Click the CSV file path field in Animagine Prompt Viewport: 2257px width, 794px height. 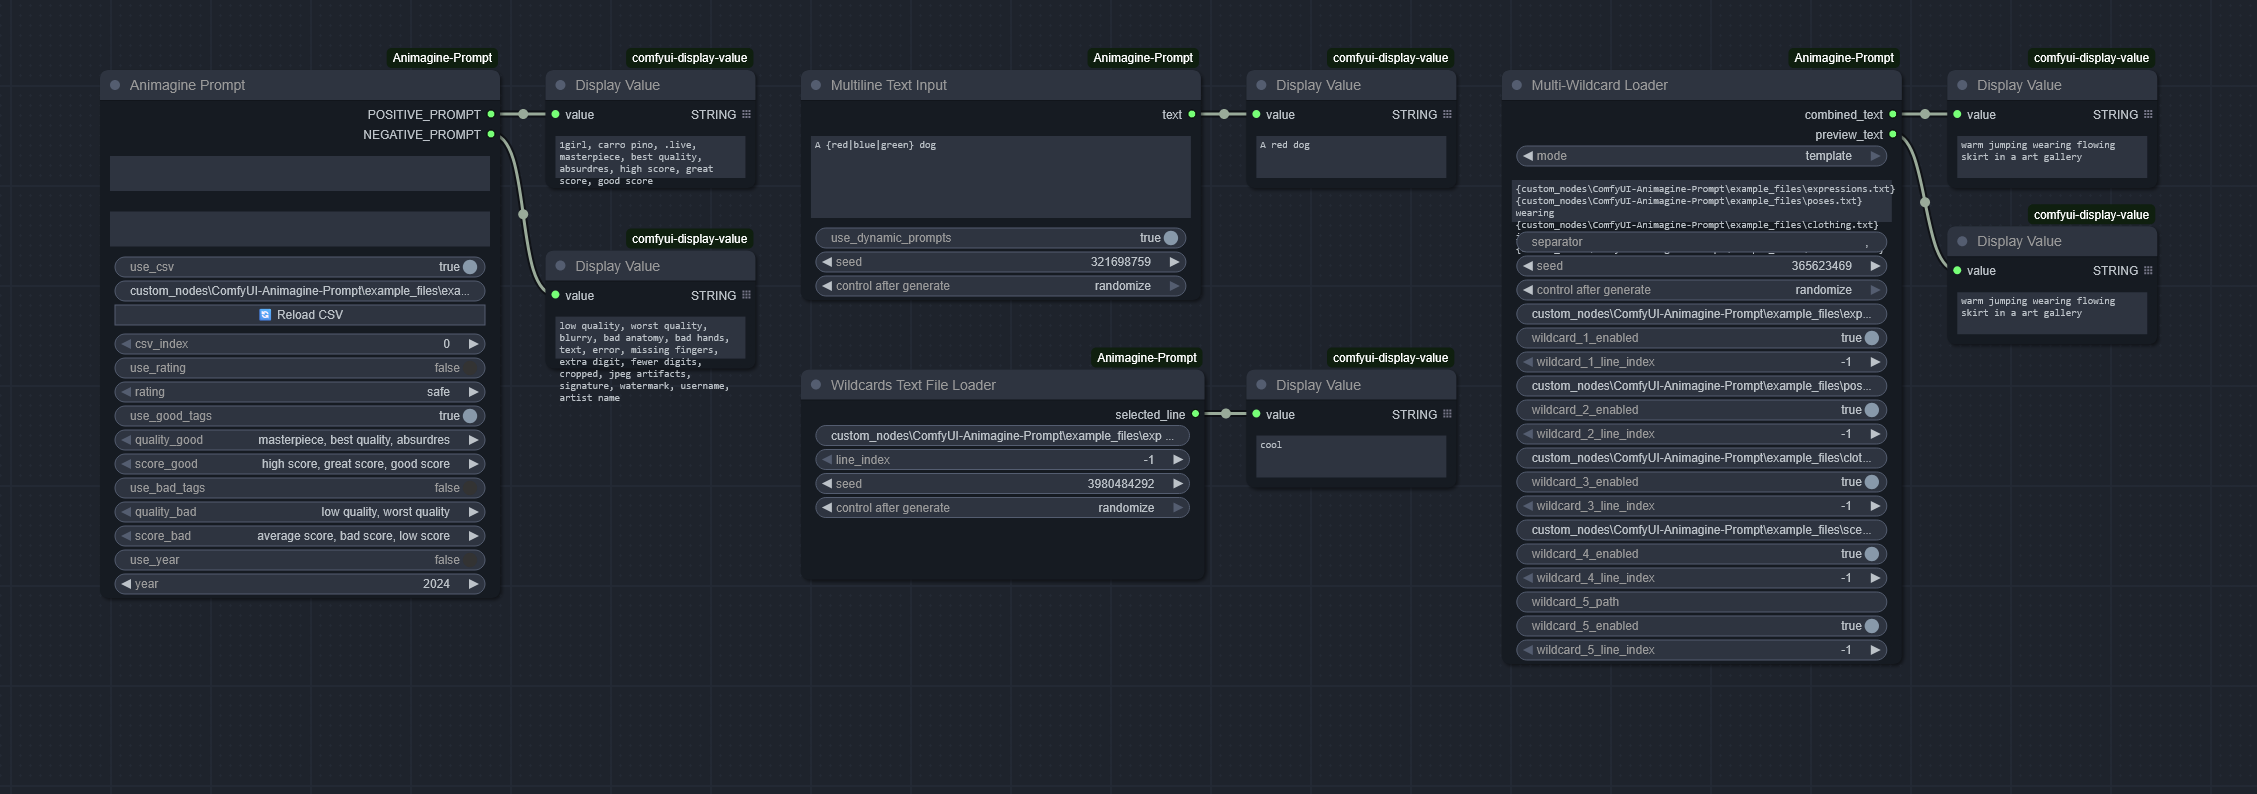(x=300, y=291)
